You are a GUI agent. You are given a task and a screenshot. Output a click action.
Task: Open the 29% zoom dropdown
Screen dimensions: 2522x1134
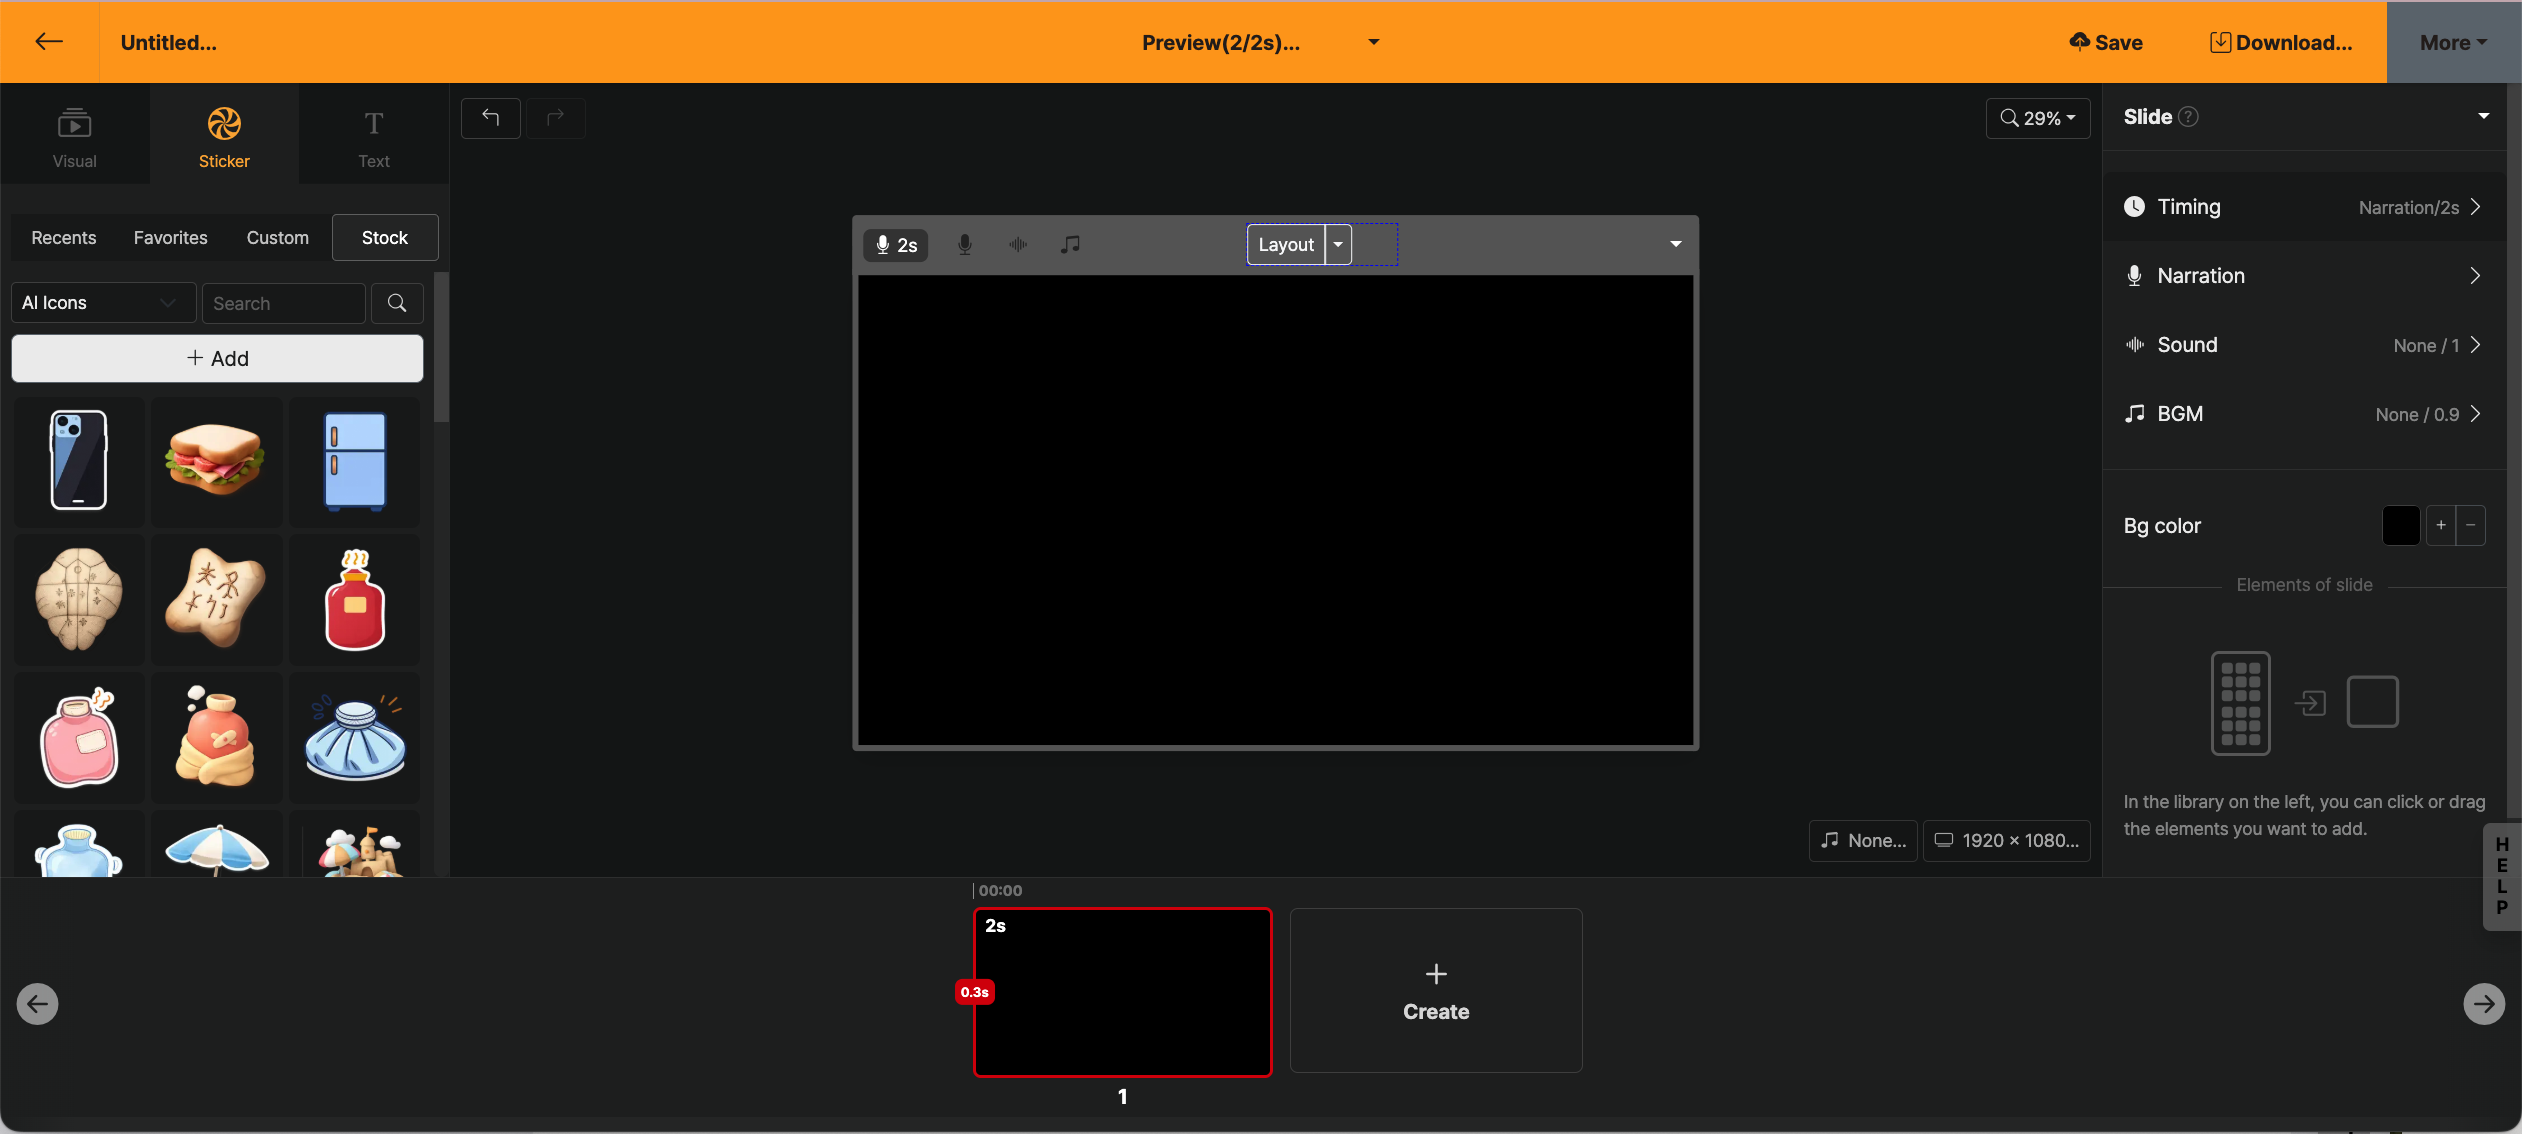(2038, 118)
